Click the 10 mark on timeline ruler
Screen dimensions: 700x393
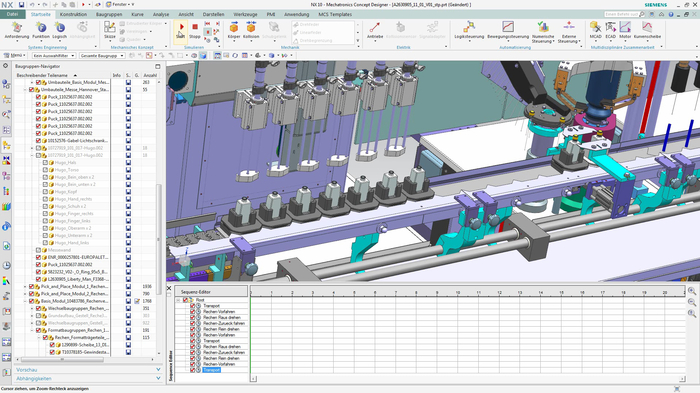click(458, 293)
